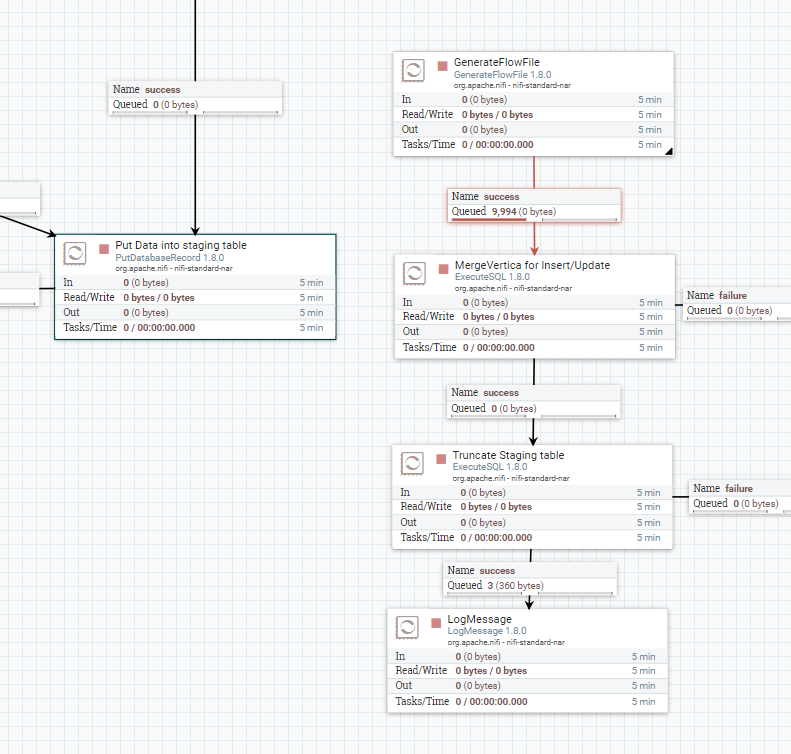Click the stopped status square on MergeVertica processor
This screenshot has height=754, width=791.
tap(443, 269)
